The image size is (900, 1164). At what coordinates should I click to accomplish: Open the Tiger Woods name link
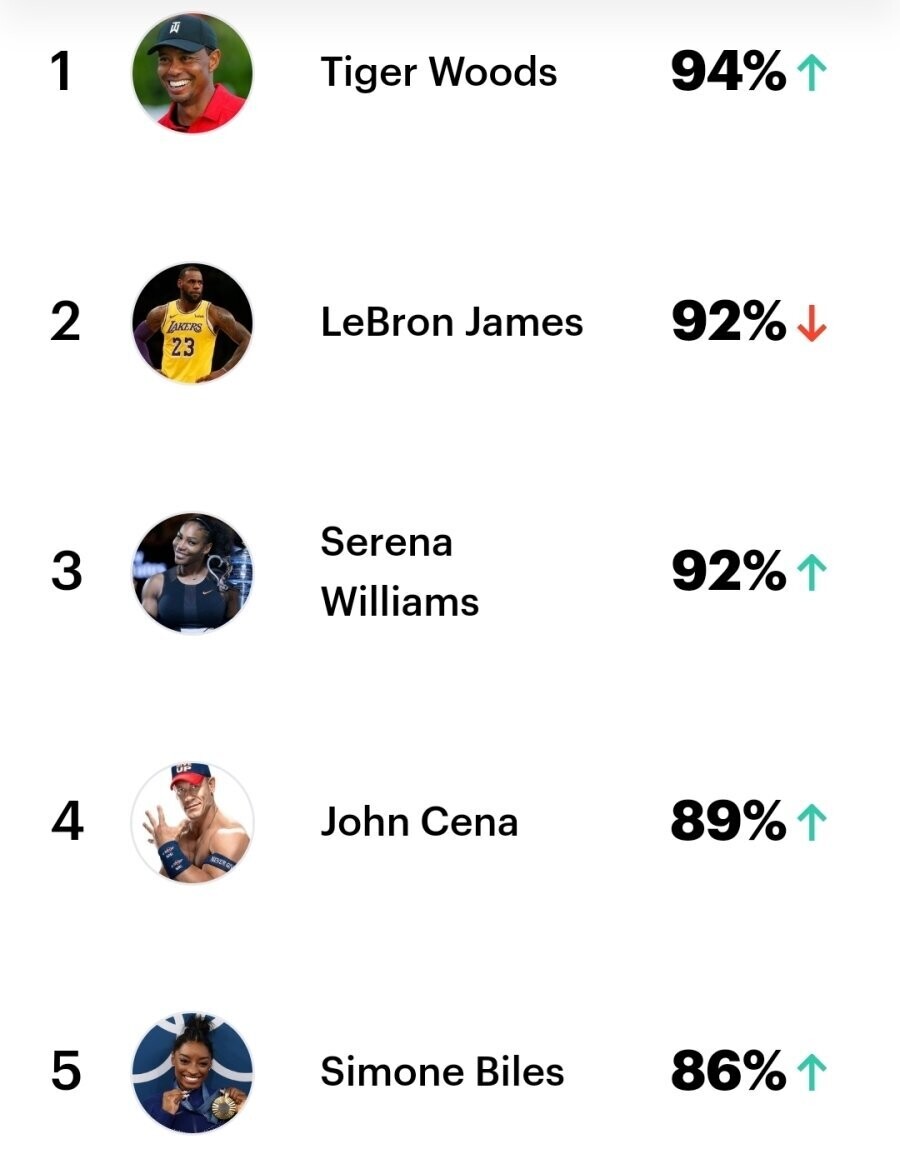click(438, 73)
